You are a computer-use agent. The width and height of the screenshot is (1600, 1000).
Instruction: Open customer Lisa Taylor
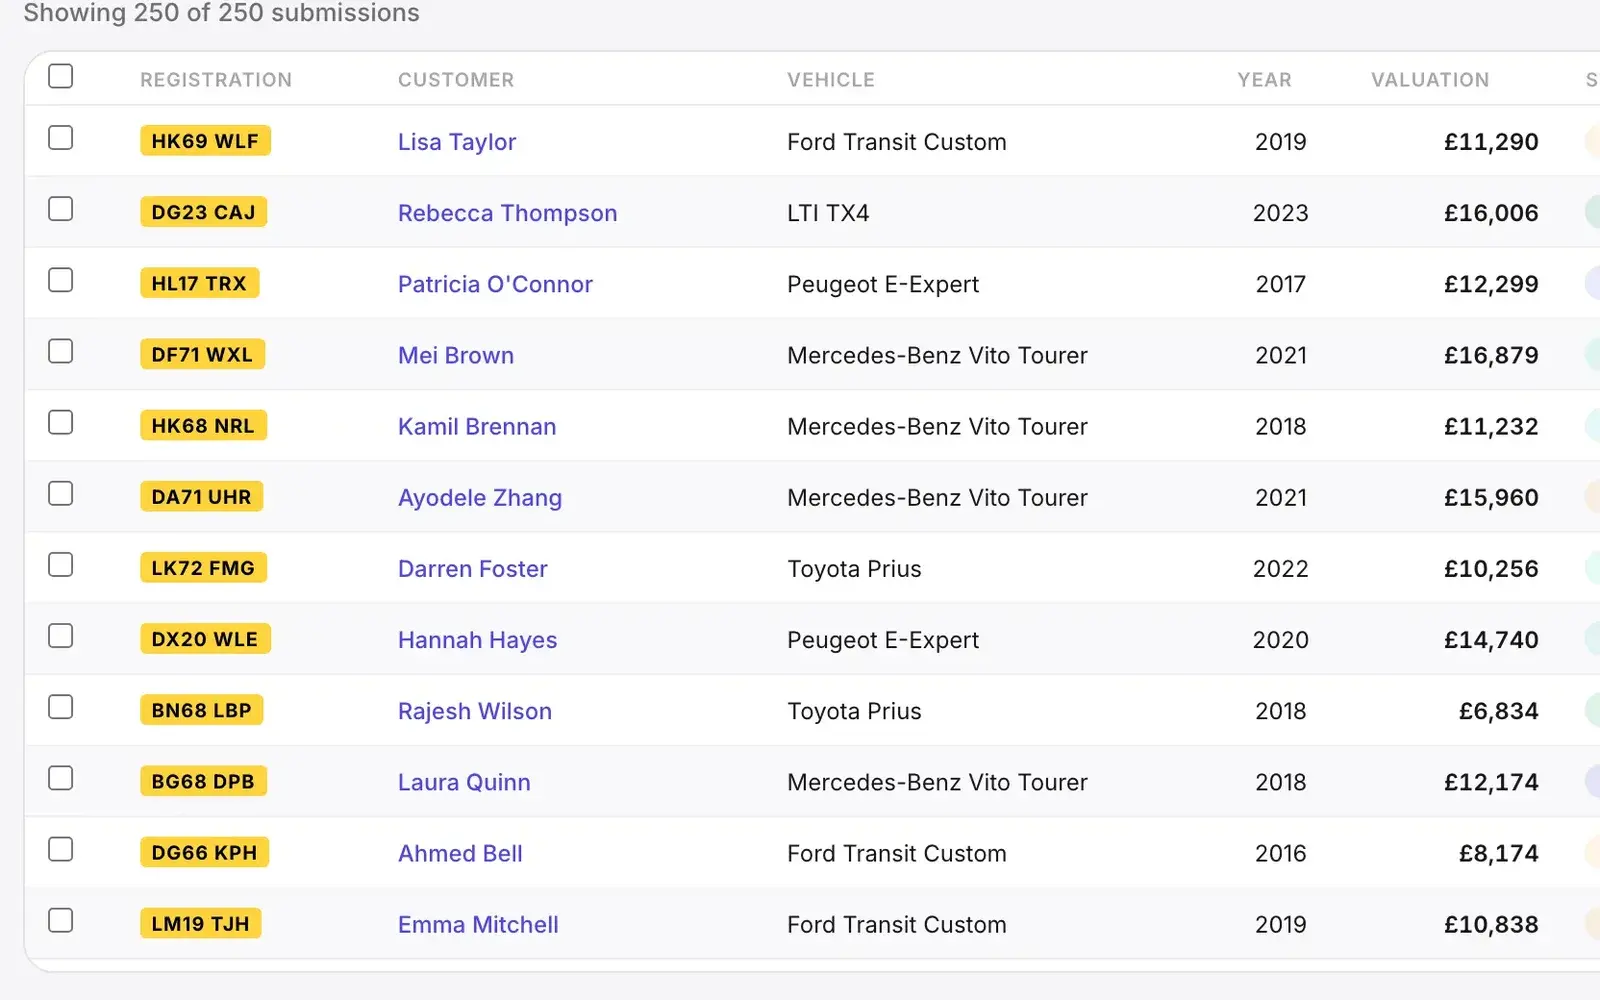tap(457, 142)
